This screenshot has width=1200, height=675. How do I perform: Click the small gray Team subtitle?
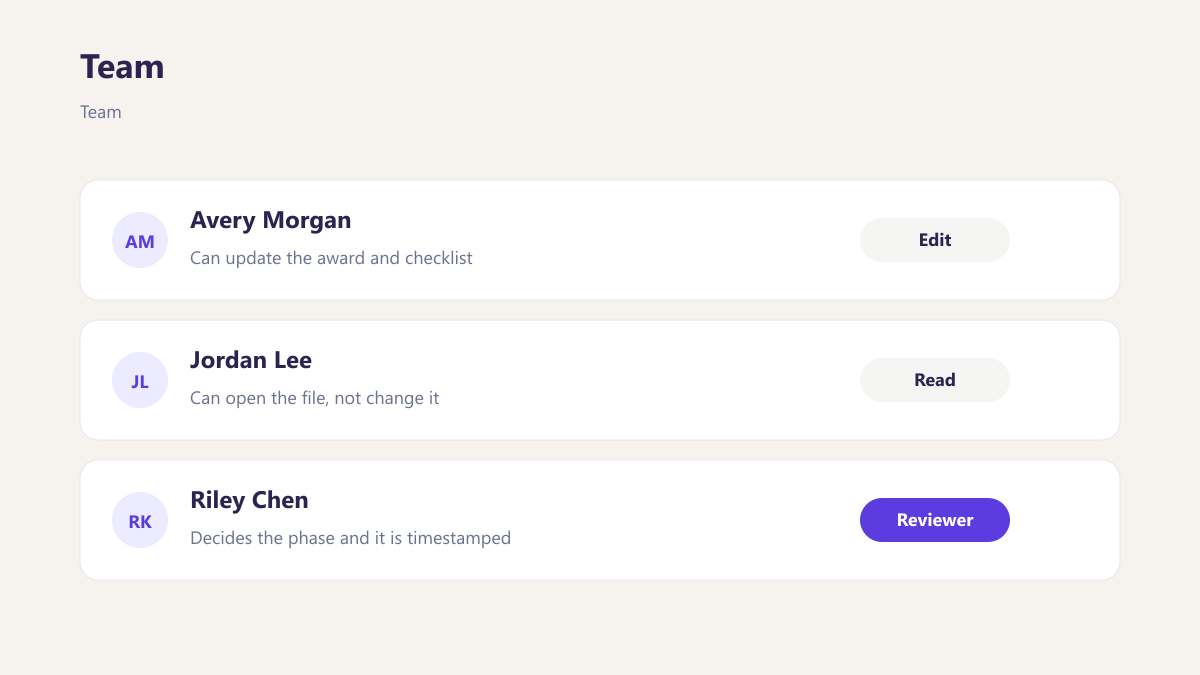point(101,112)
